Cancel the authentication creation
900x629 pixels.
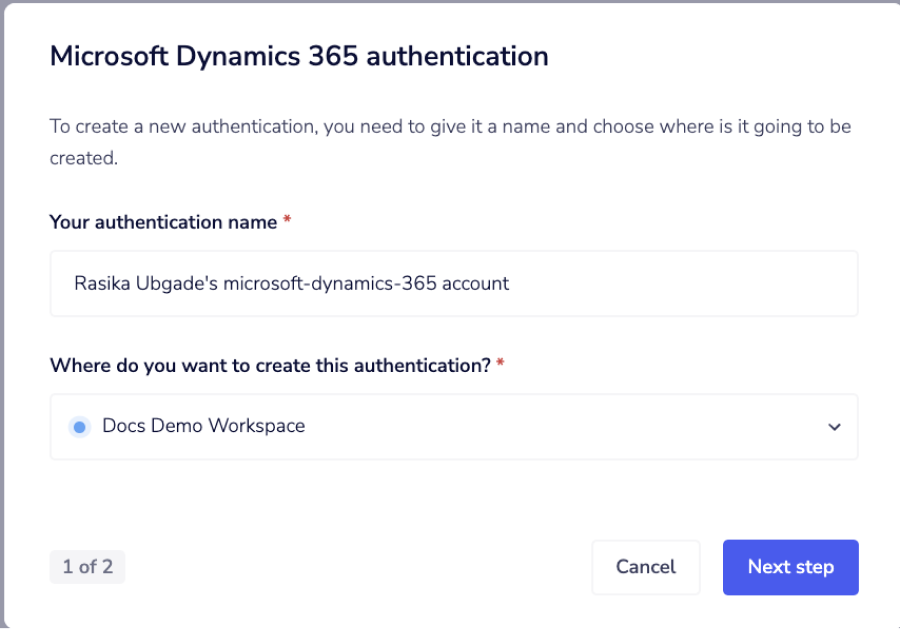pyautogui.click(x=645, y=567)
